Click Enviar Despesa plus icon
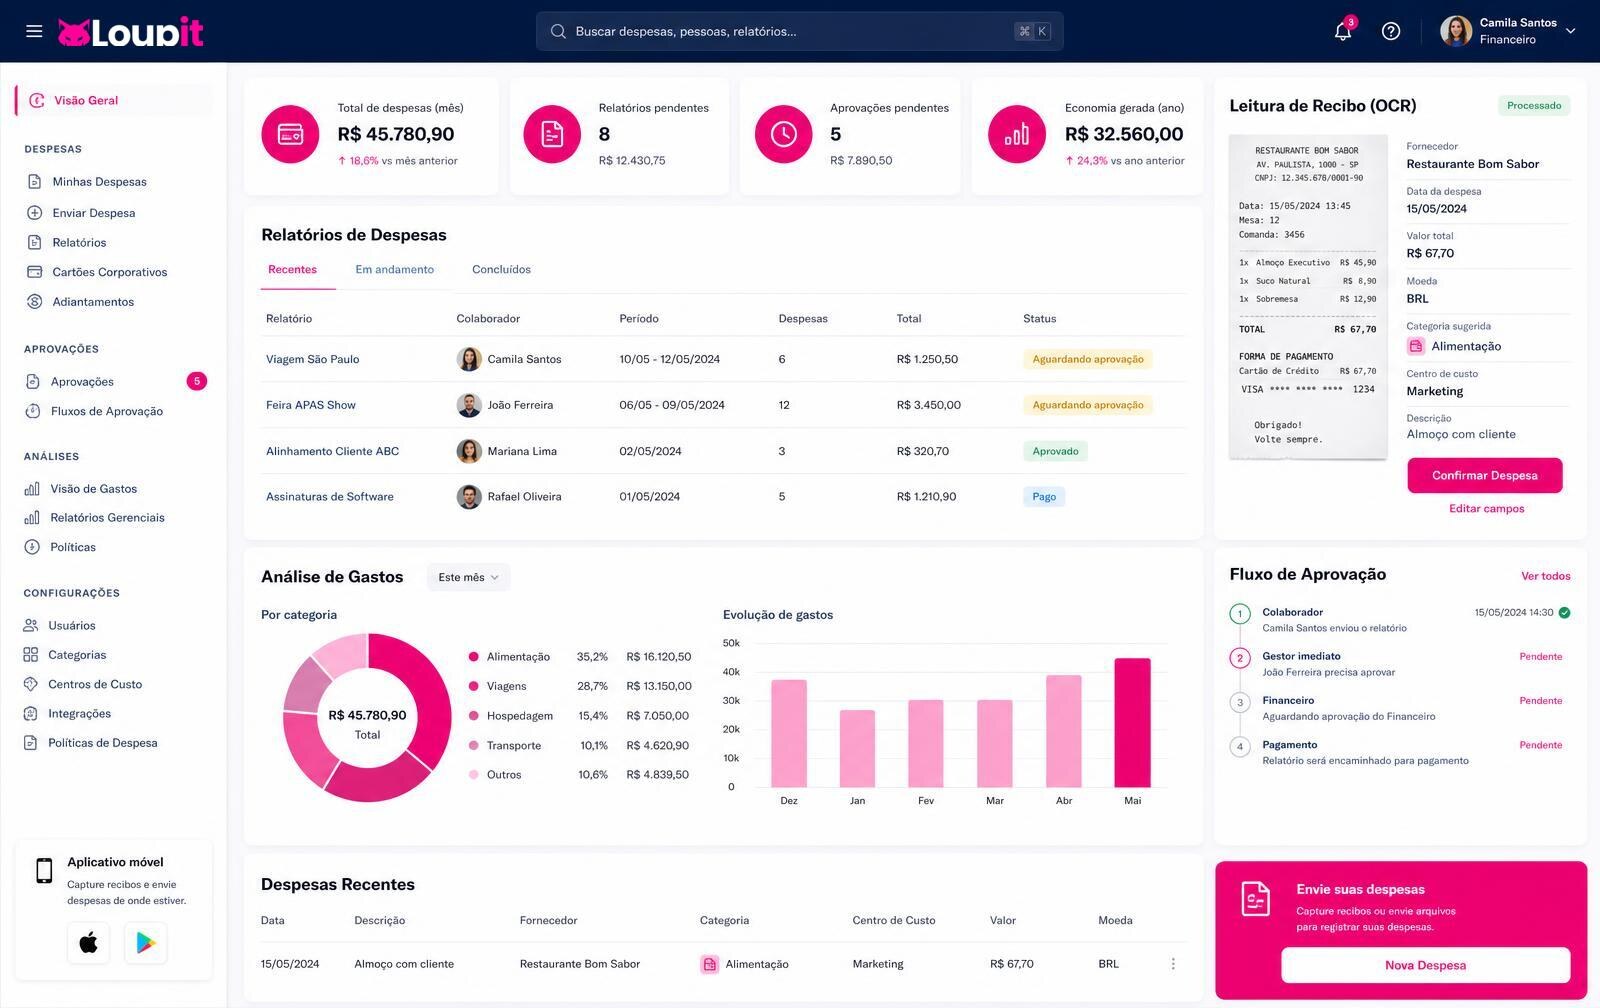 [34, 212]
